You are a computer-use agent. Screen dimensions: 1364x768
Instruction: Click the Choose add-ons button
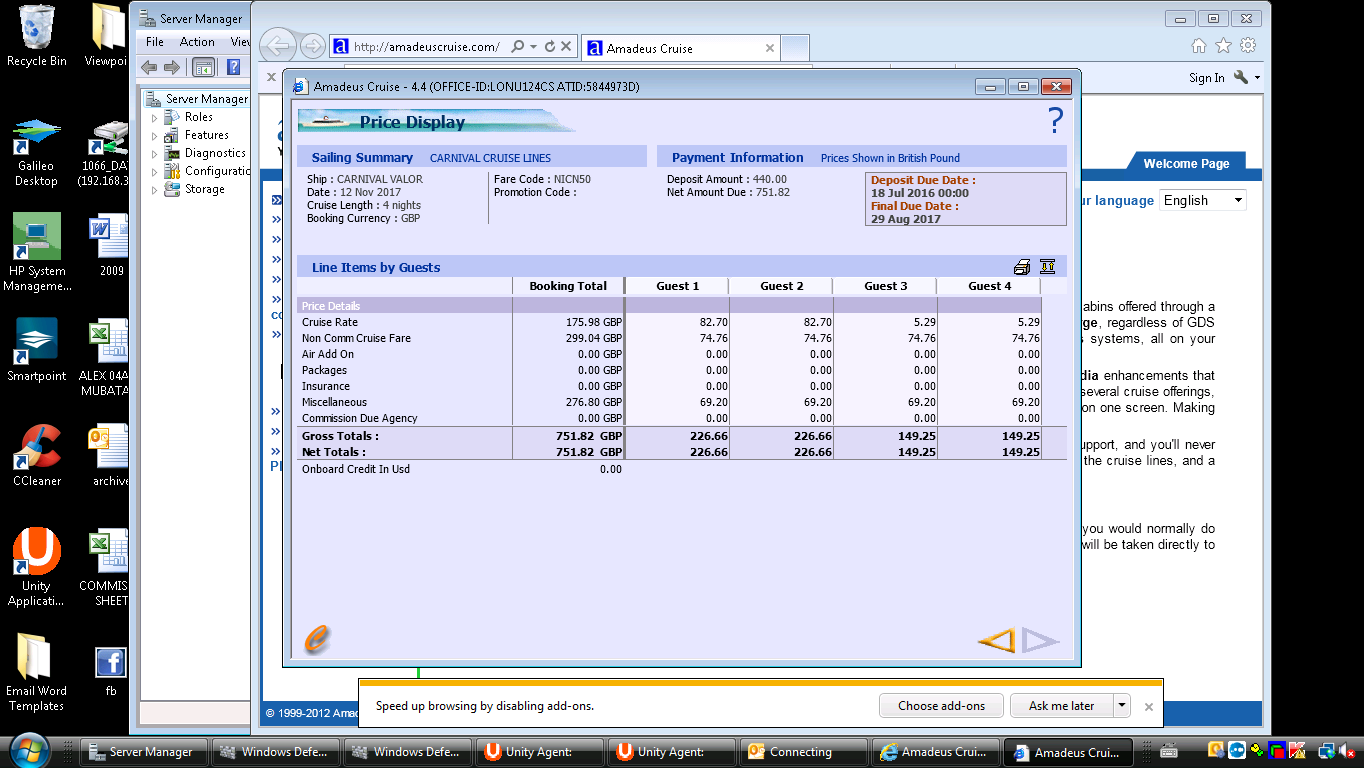941,705
